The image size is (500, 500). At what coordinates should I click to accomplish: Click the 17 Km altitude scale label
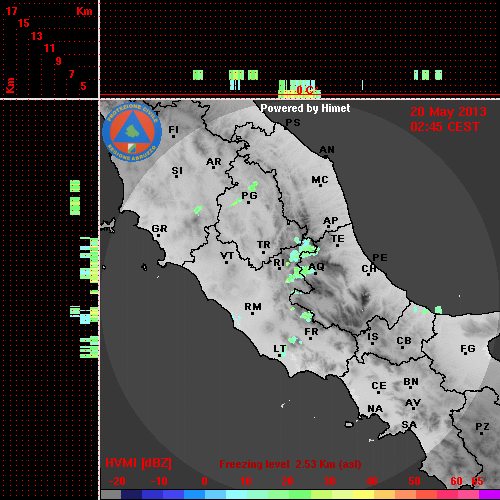click(11, 11)
